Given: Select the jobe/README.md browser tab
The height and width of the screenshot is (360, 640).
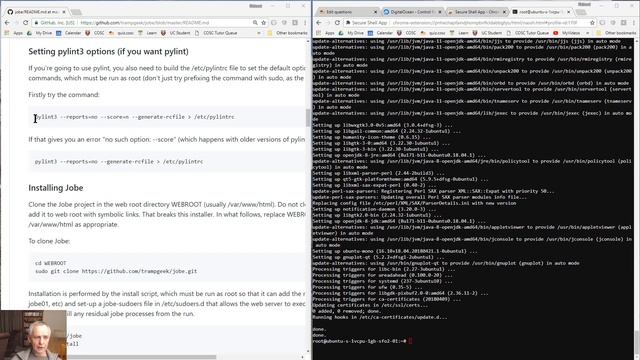Looking at the screenshot, I should tap(37, 12).
